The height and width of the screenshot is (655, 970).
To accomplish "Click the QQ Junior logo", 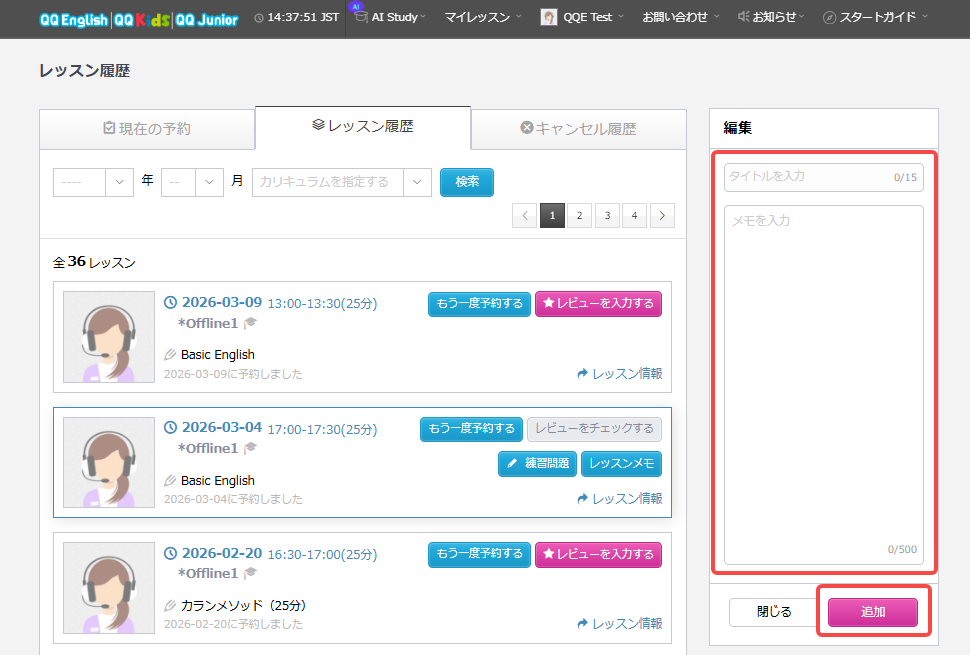I will [207, 19].
